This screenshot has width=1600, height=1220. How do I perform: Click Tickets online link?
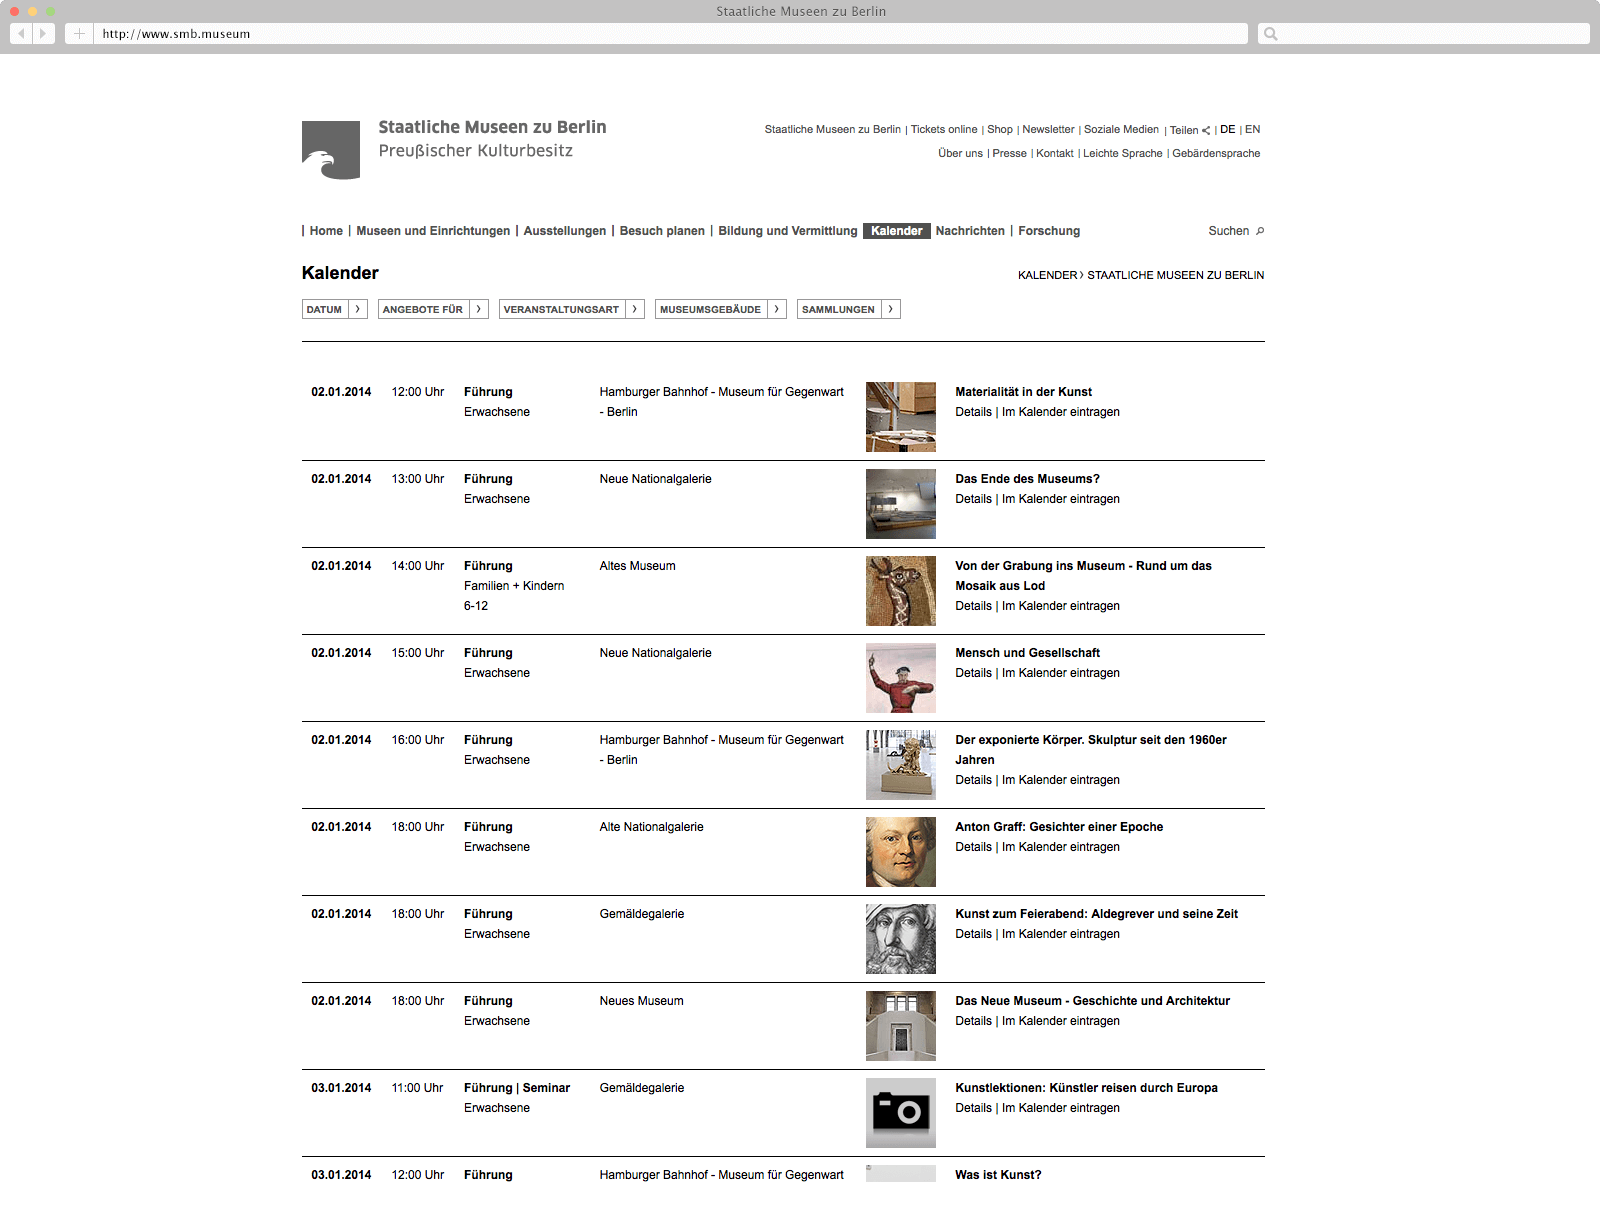[944, 129]
